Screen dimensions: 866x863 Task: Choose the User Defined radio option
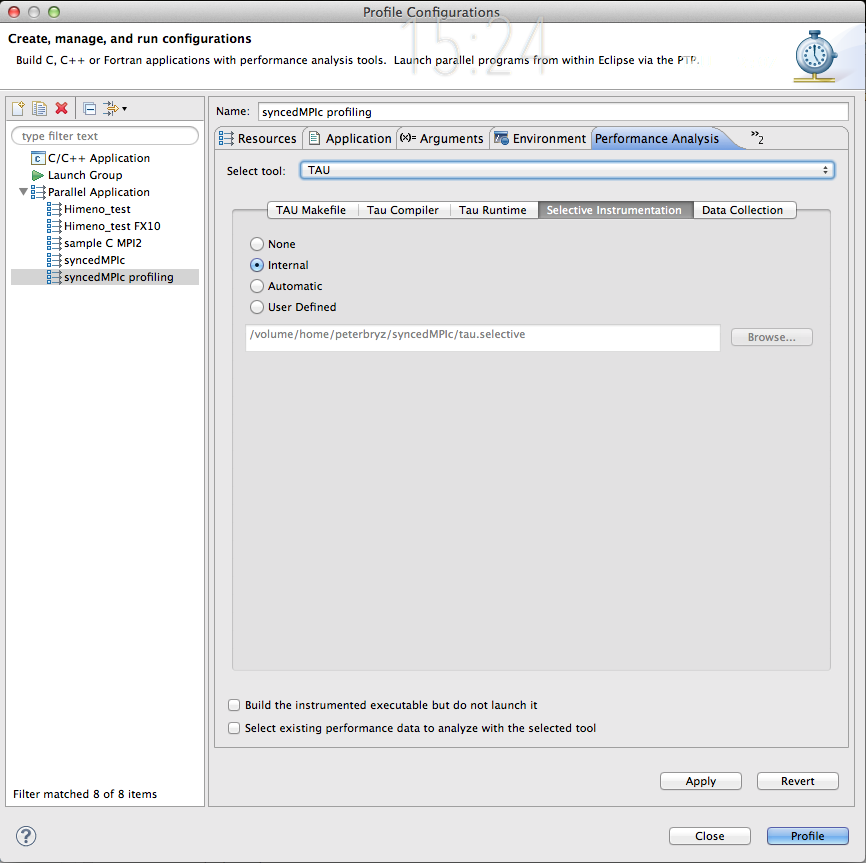coord(257,307)
